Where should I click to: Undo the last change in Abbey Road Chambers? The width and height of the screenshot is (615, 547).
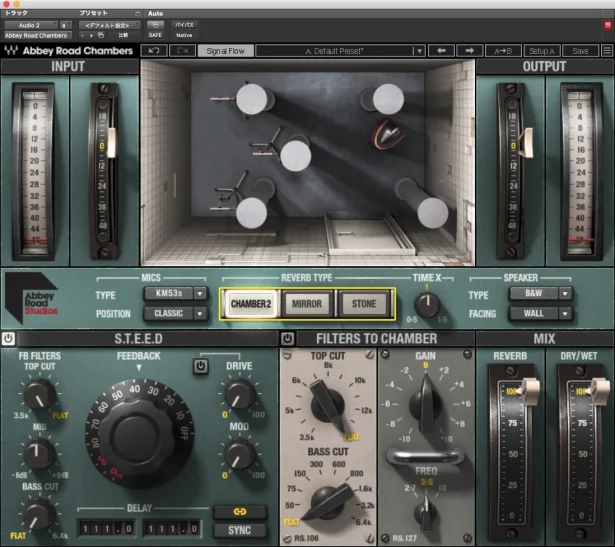pos(154,51)
